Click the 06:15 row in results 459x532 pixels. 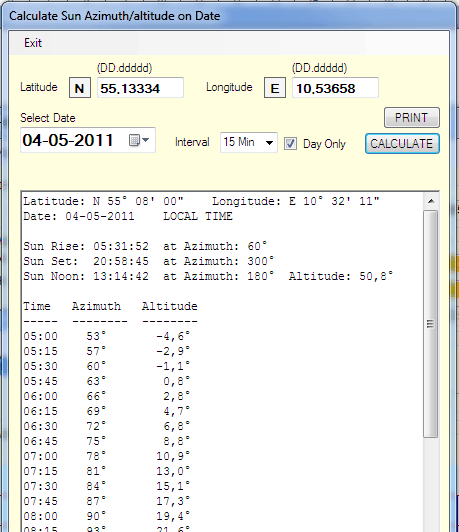tap(107, 411)
